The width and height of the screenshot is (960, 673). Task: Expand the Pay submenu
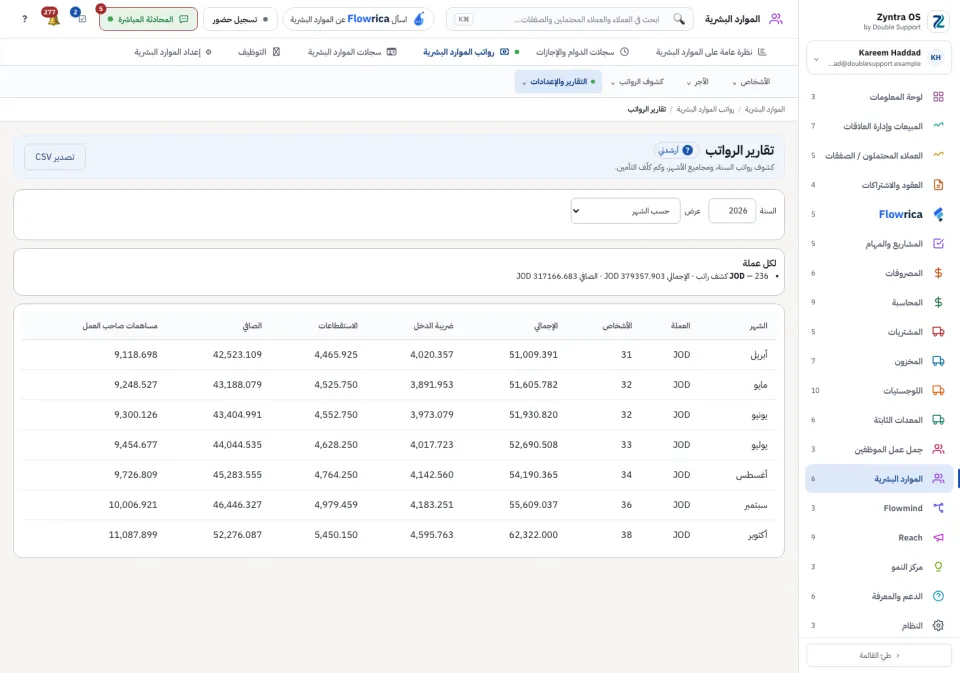[697, 81]
